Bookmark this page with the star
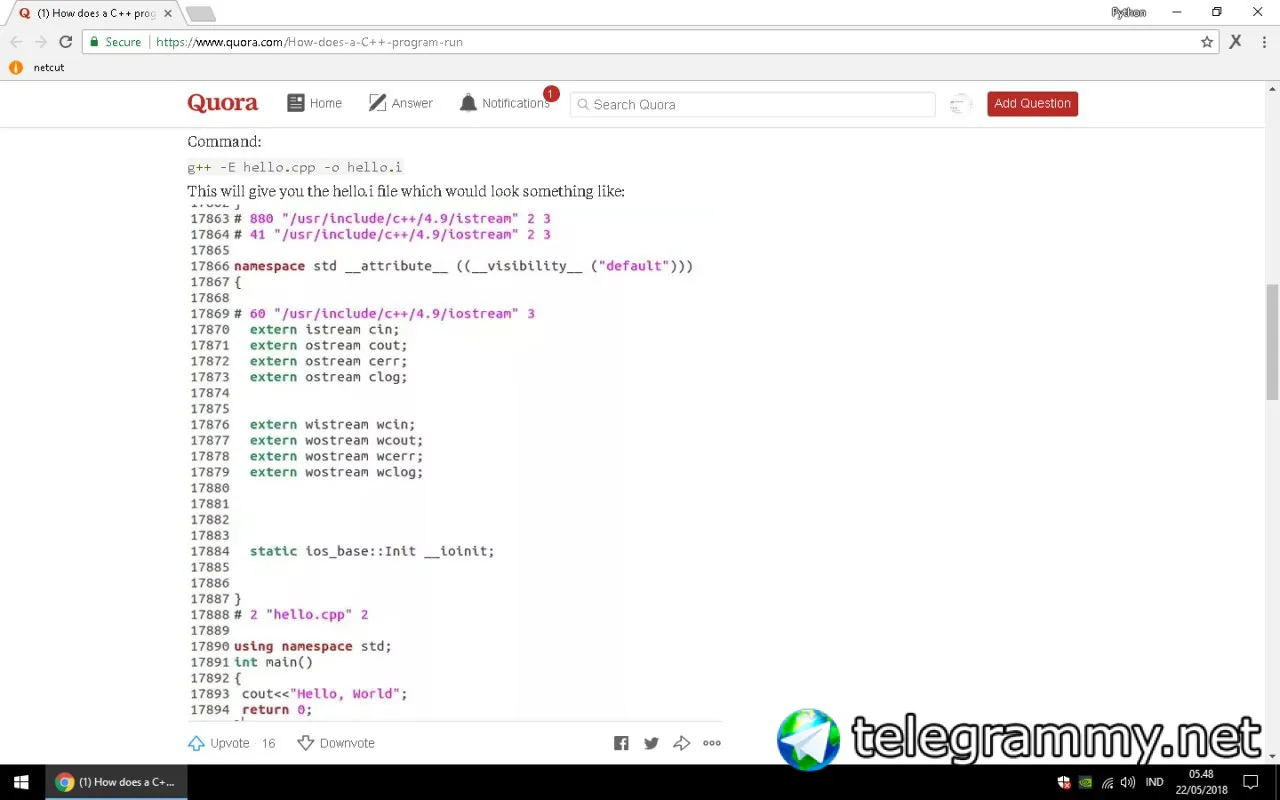This screenshot has height=800, width=1280. click(x=1207, y=42)
